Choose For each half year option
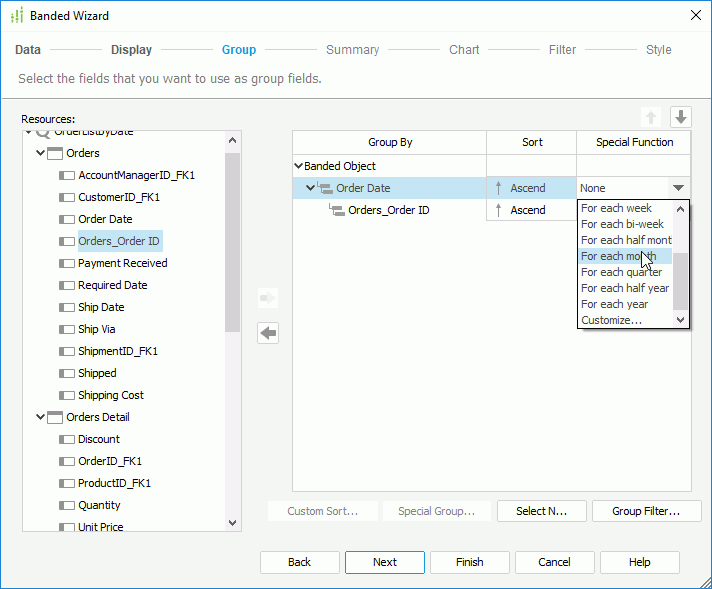The height and width of the screenshot is (589, 712). coord(625,288)
